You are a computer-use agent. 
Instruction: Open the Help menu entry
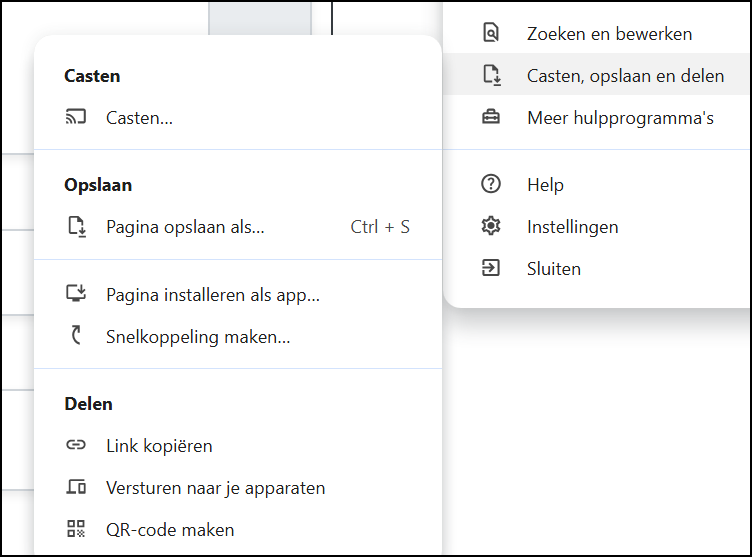597,185
